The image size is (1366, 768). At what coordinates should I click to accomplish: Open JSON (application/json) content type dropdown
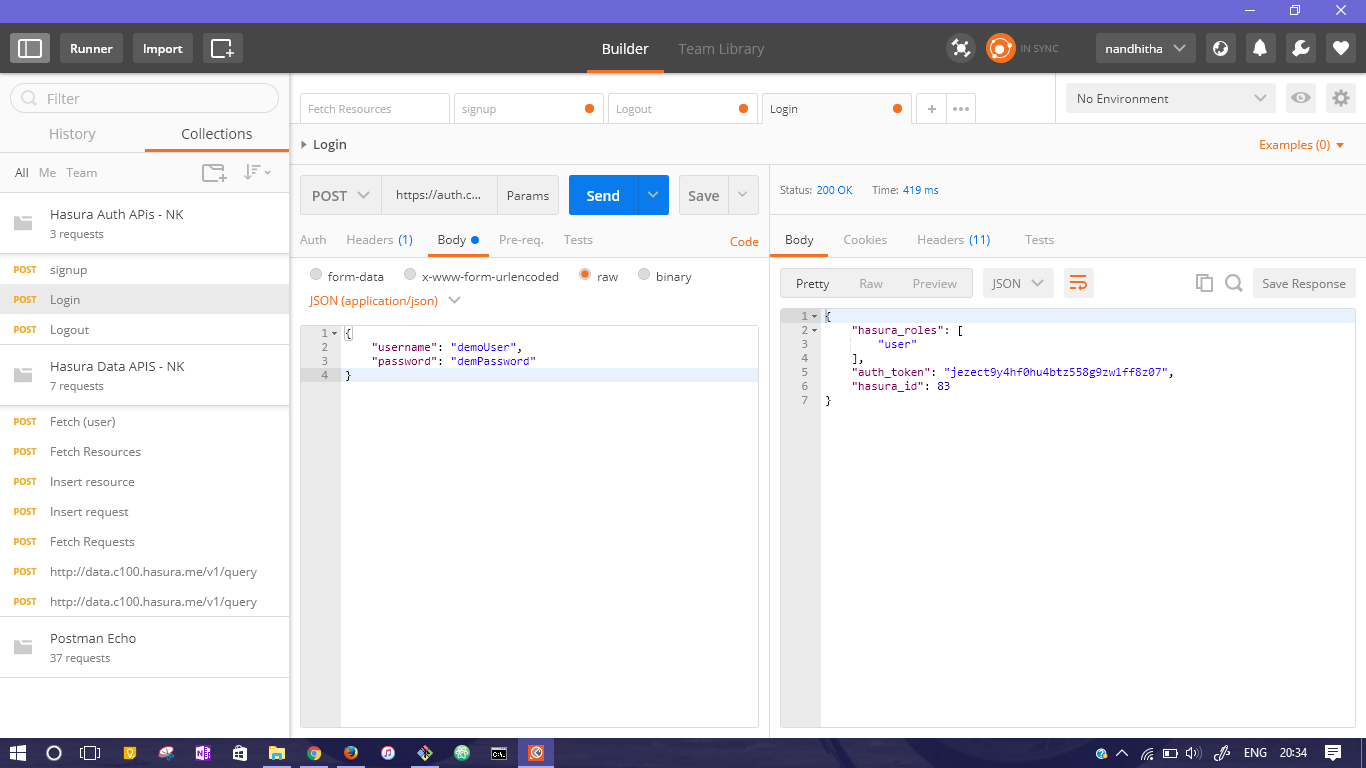385,300
